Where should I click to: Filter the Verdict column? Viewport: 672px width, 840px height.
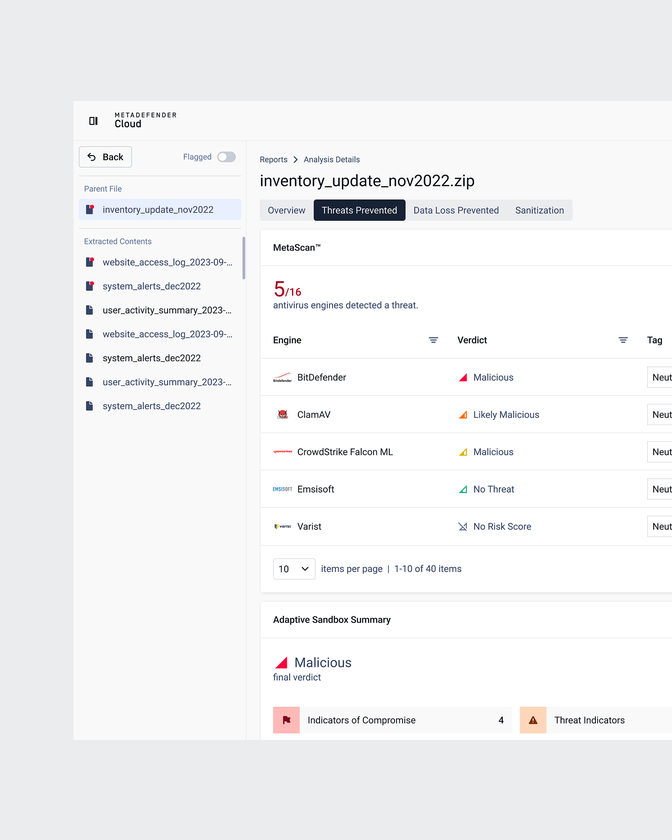[x=623, y=340]
